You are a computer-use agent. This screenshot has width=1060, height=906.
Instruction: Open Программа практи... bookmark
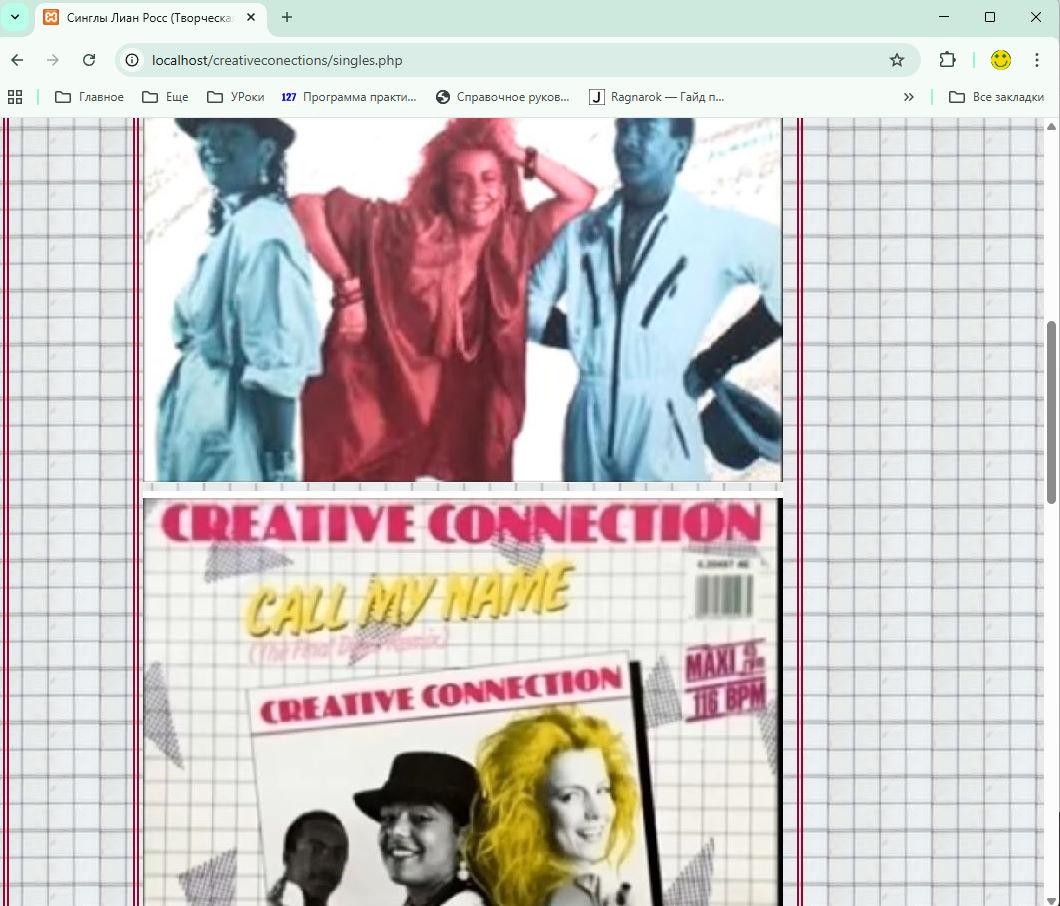tap(349, 97)
